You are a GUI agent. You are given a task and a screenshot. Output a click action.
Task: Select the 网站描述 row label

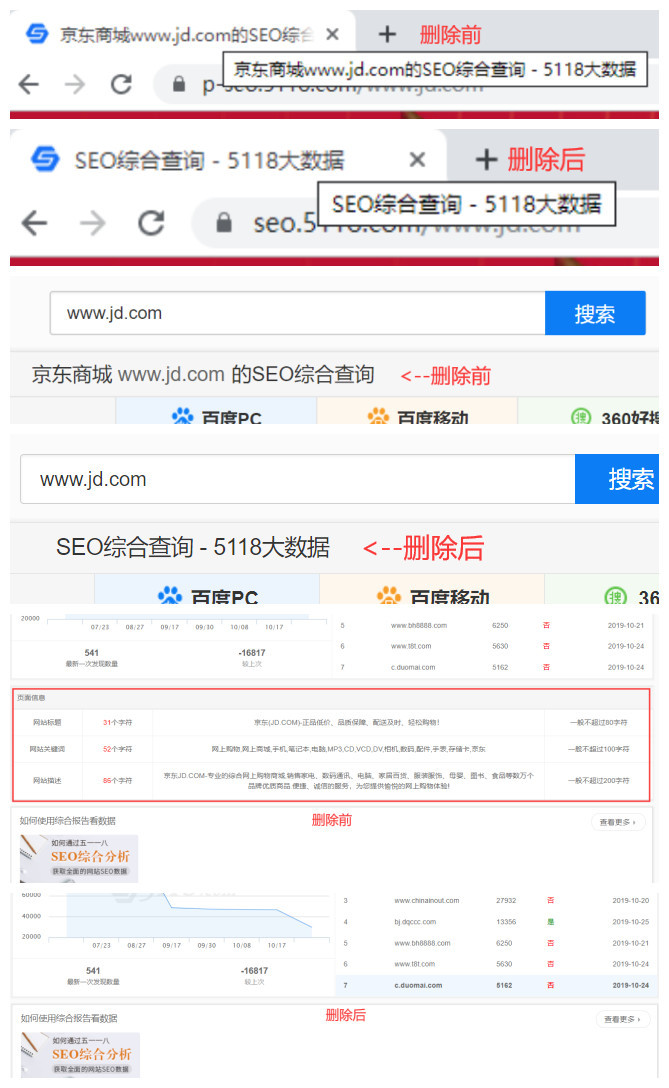(47, 781)
